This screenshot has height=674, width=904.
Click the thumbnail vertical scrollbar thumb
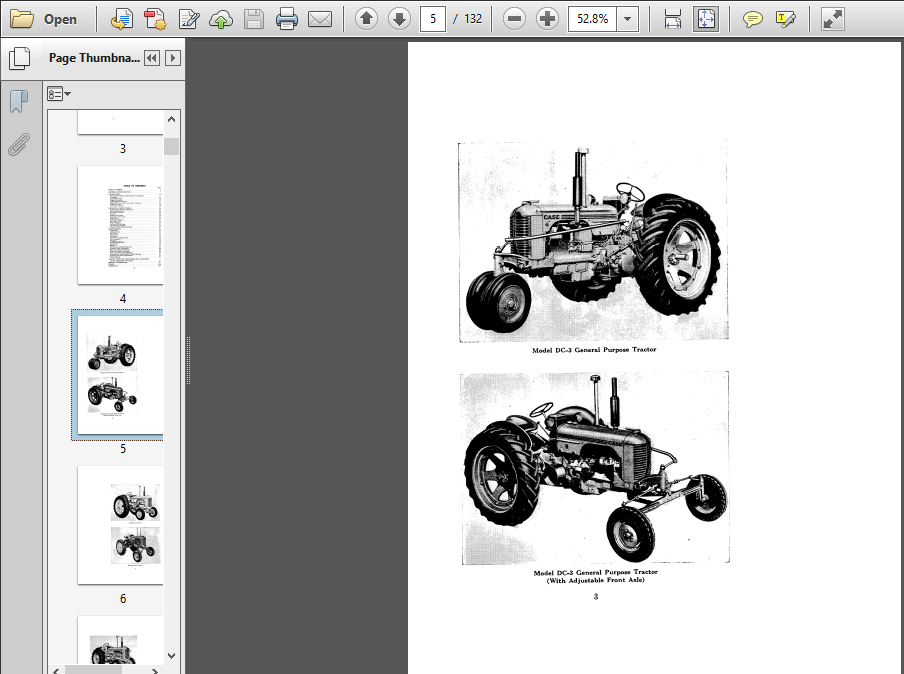(171, 146)
